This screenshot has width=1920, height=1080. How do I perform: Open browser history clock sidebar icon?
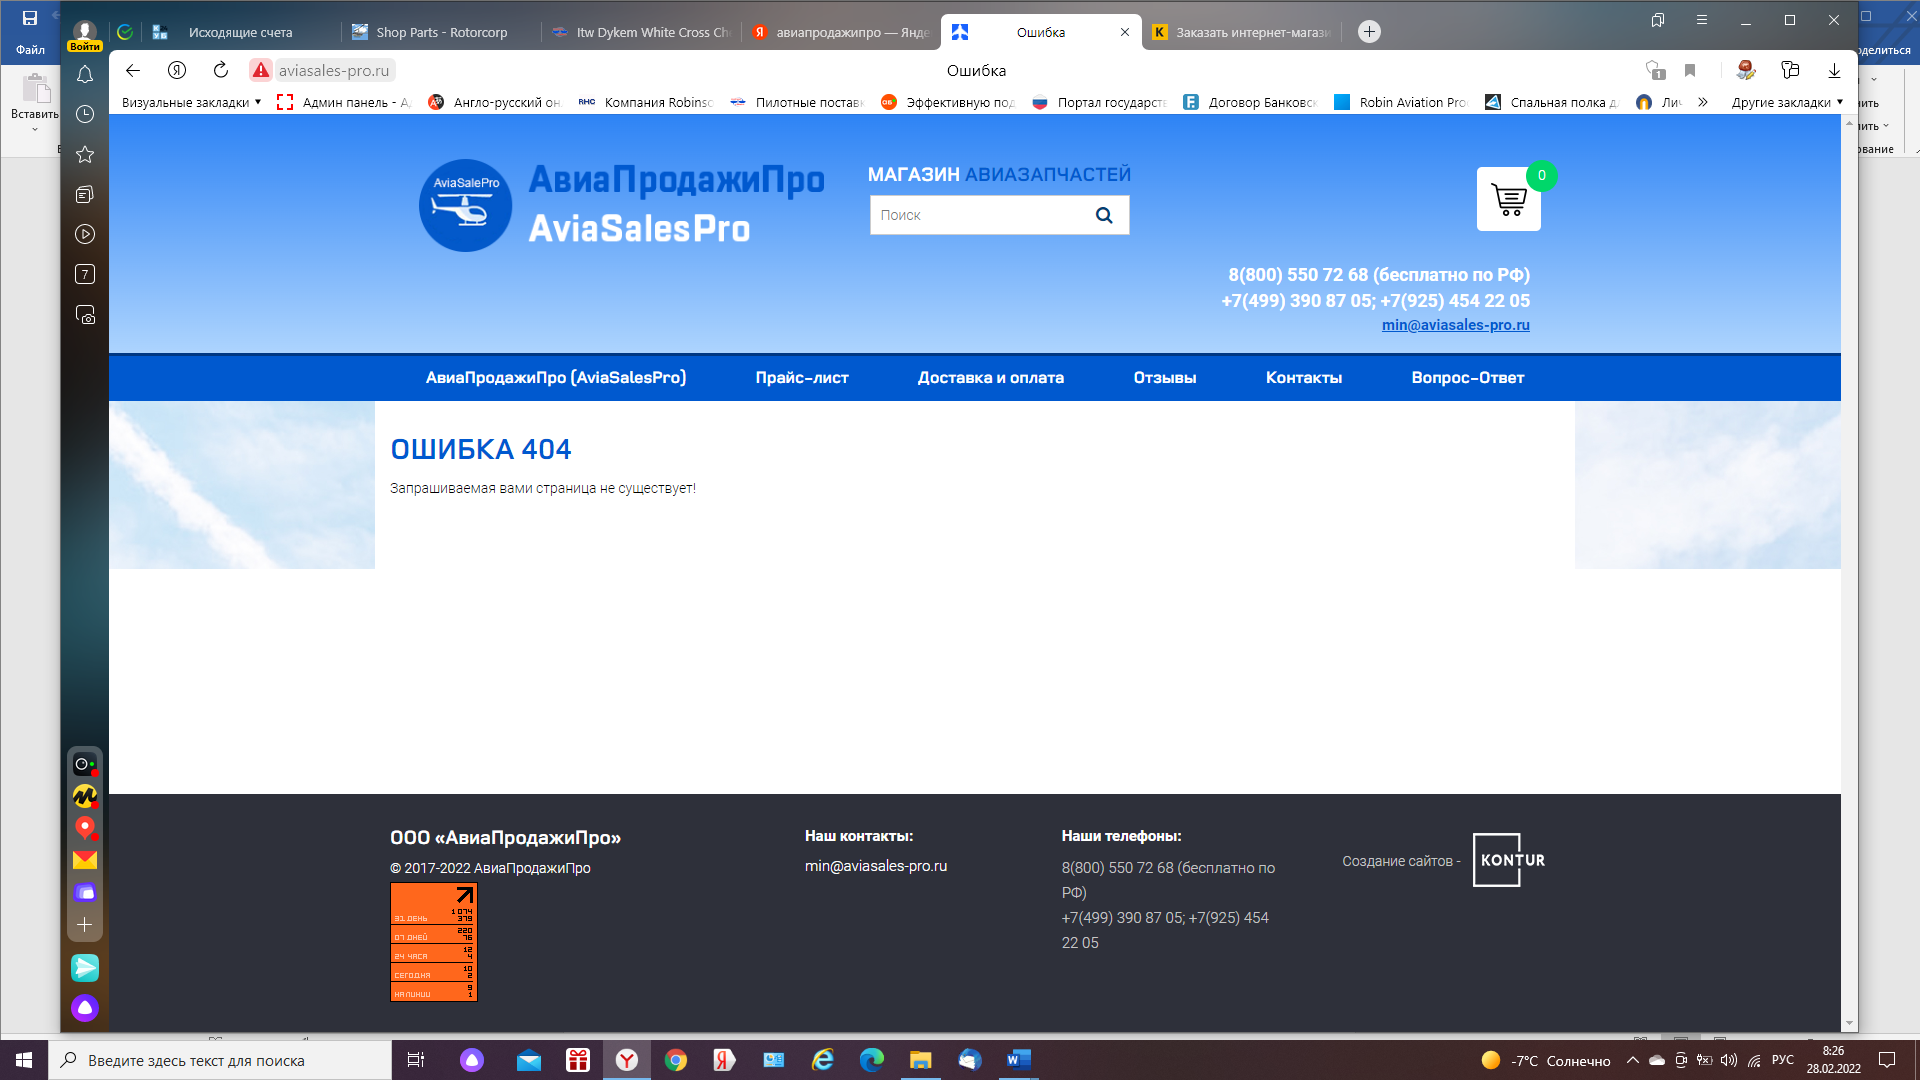[85, 114]
